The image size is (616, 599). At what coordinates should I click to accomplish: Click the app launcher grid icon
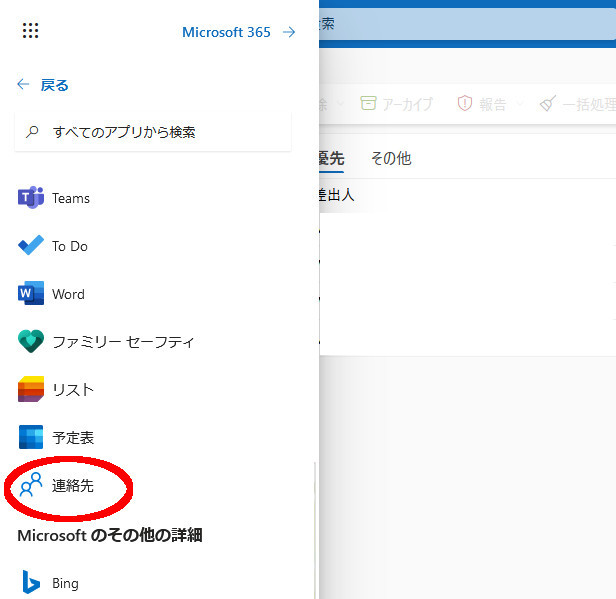coord(30,32)
